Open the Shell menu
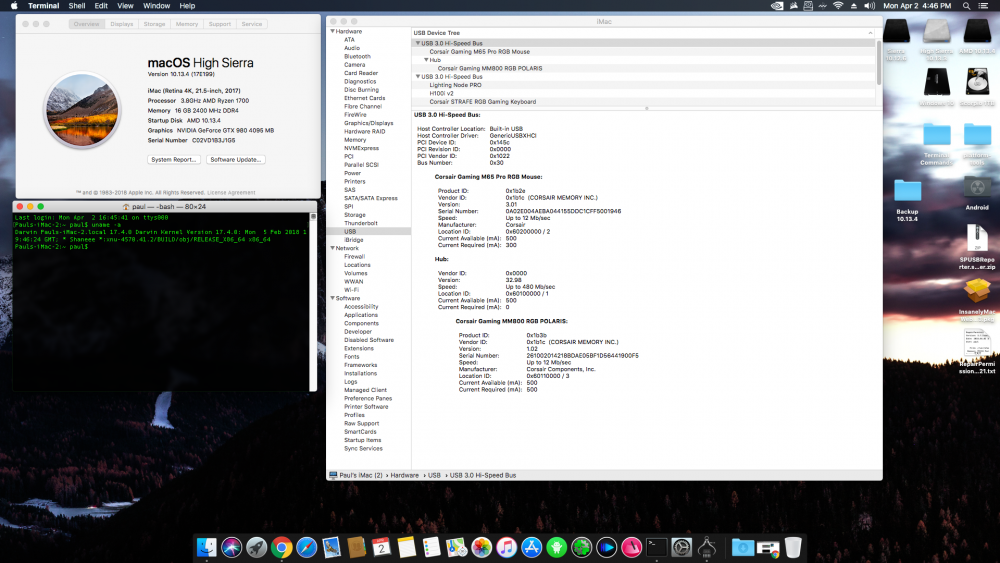The height and width of the screenshot is (563, 1000). pyautogui.click(x=77, y=6)
